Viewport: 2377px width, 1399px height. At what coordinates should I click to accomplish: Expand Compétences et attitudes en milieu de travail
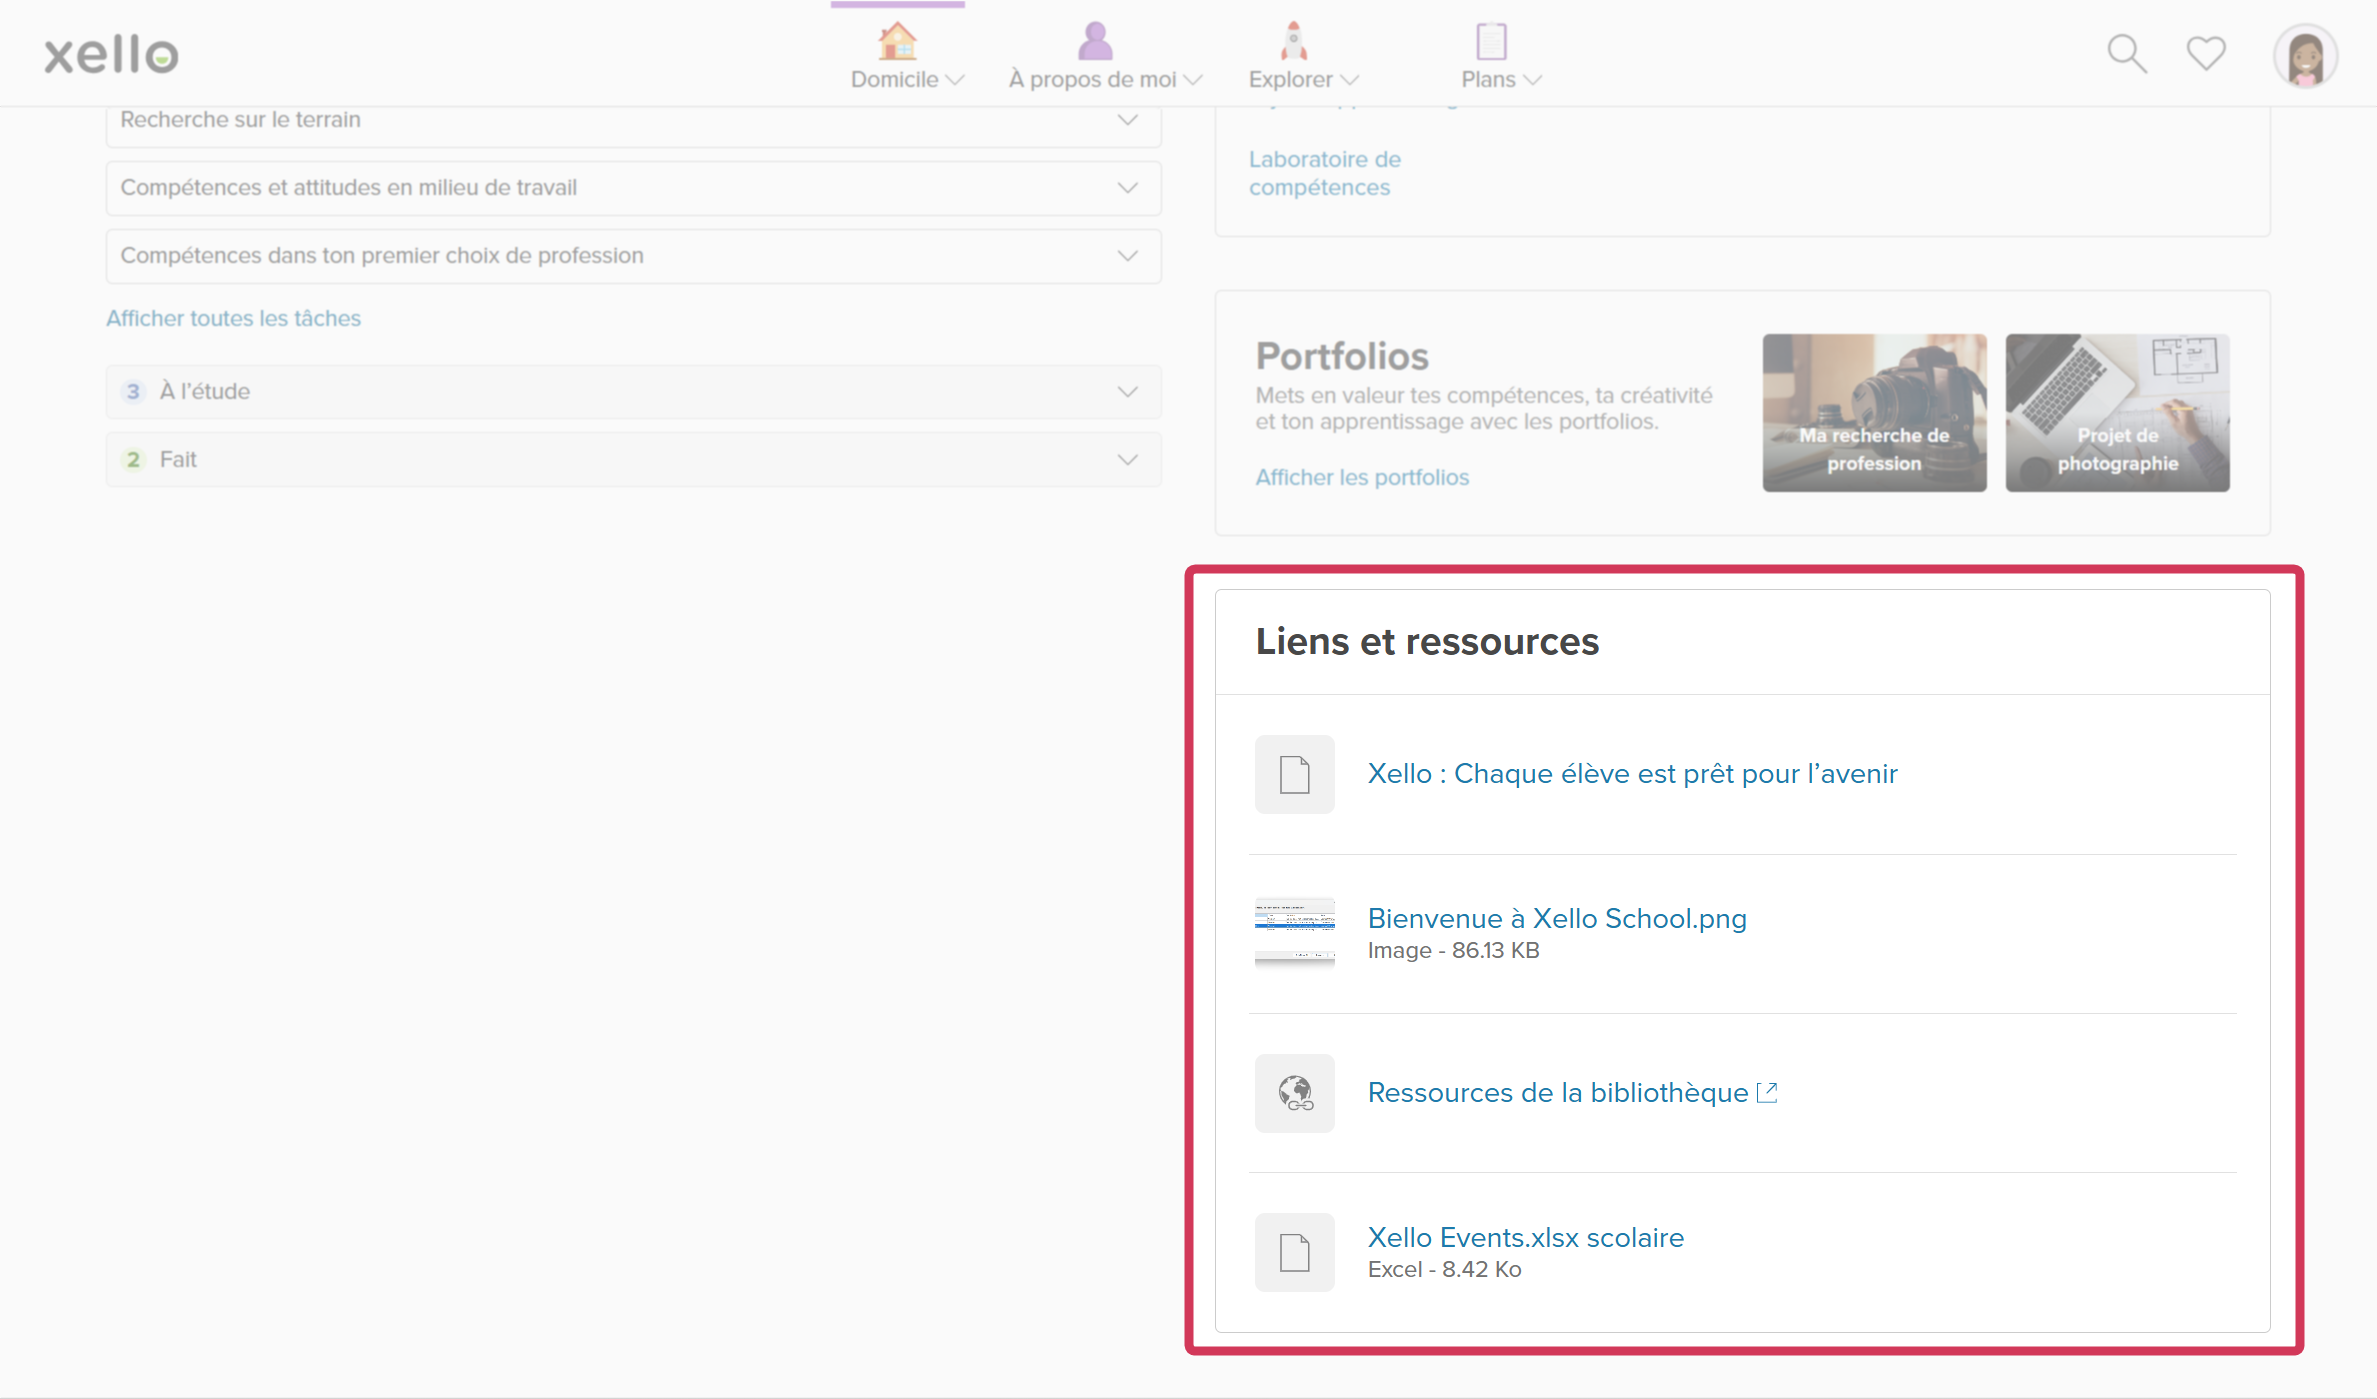click(x=634, y=188)
